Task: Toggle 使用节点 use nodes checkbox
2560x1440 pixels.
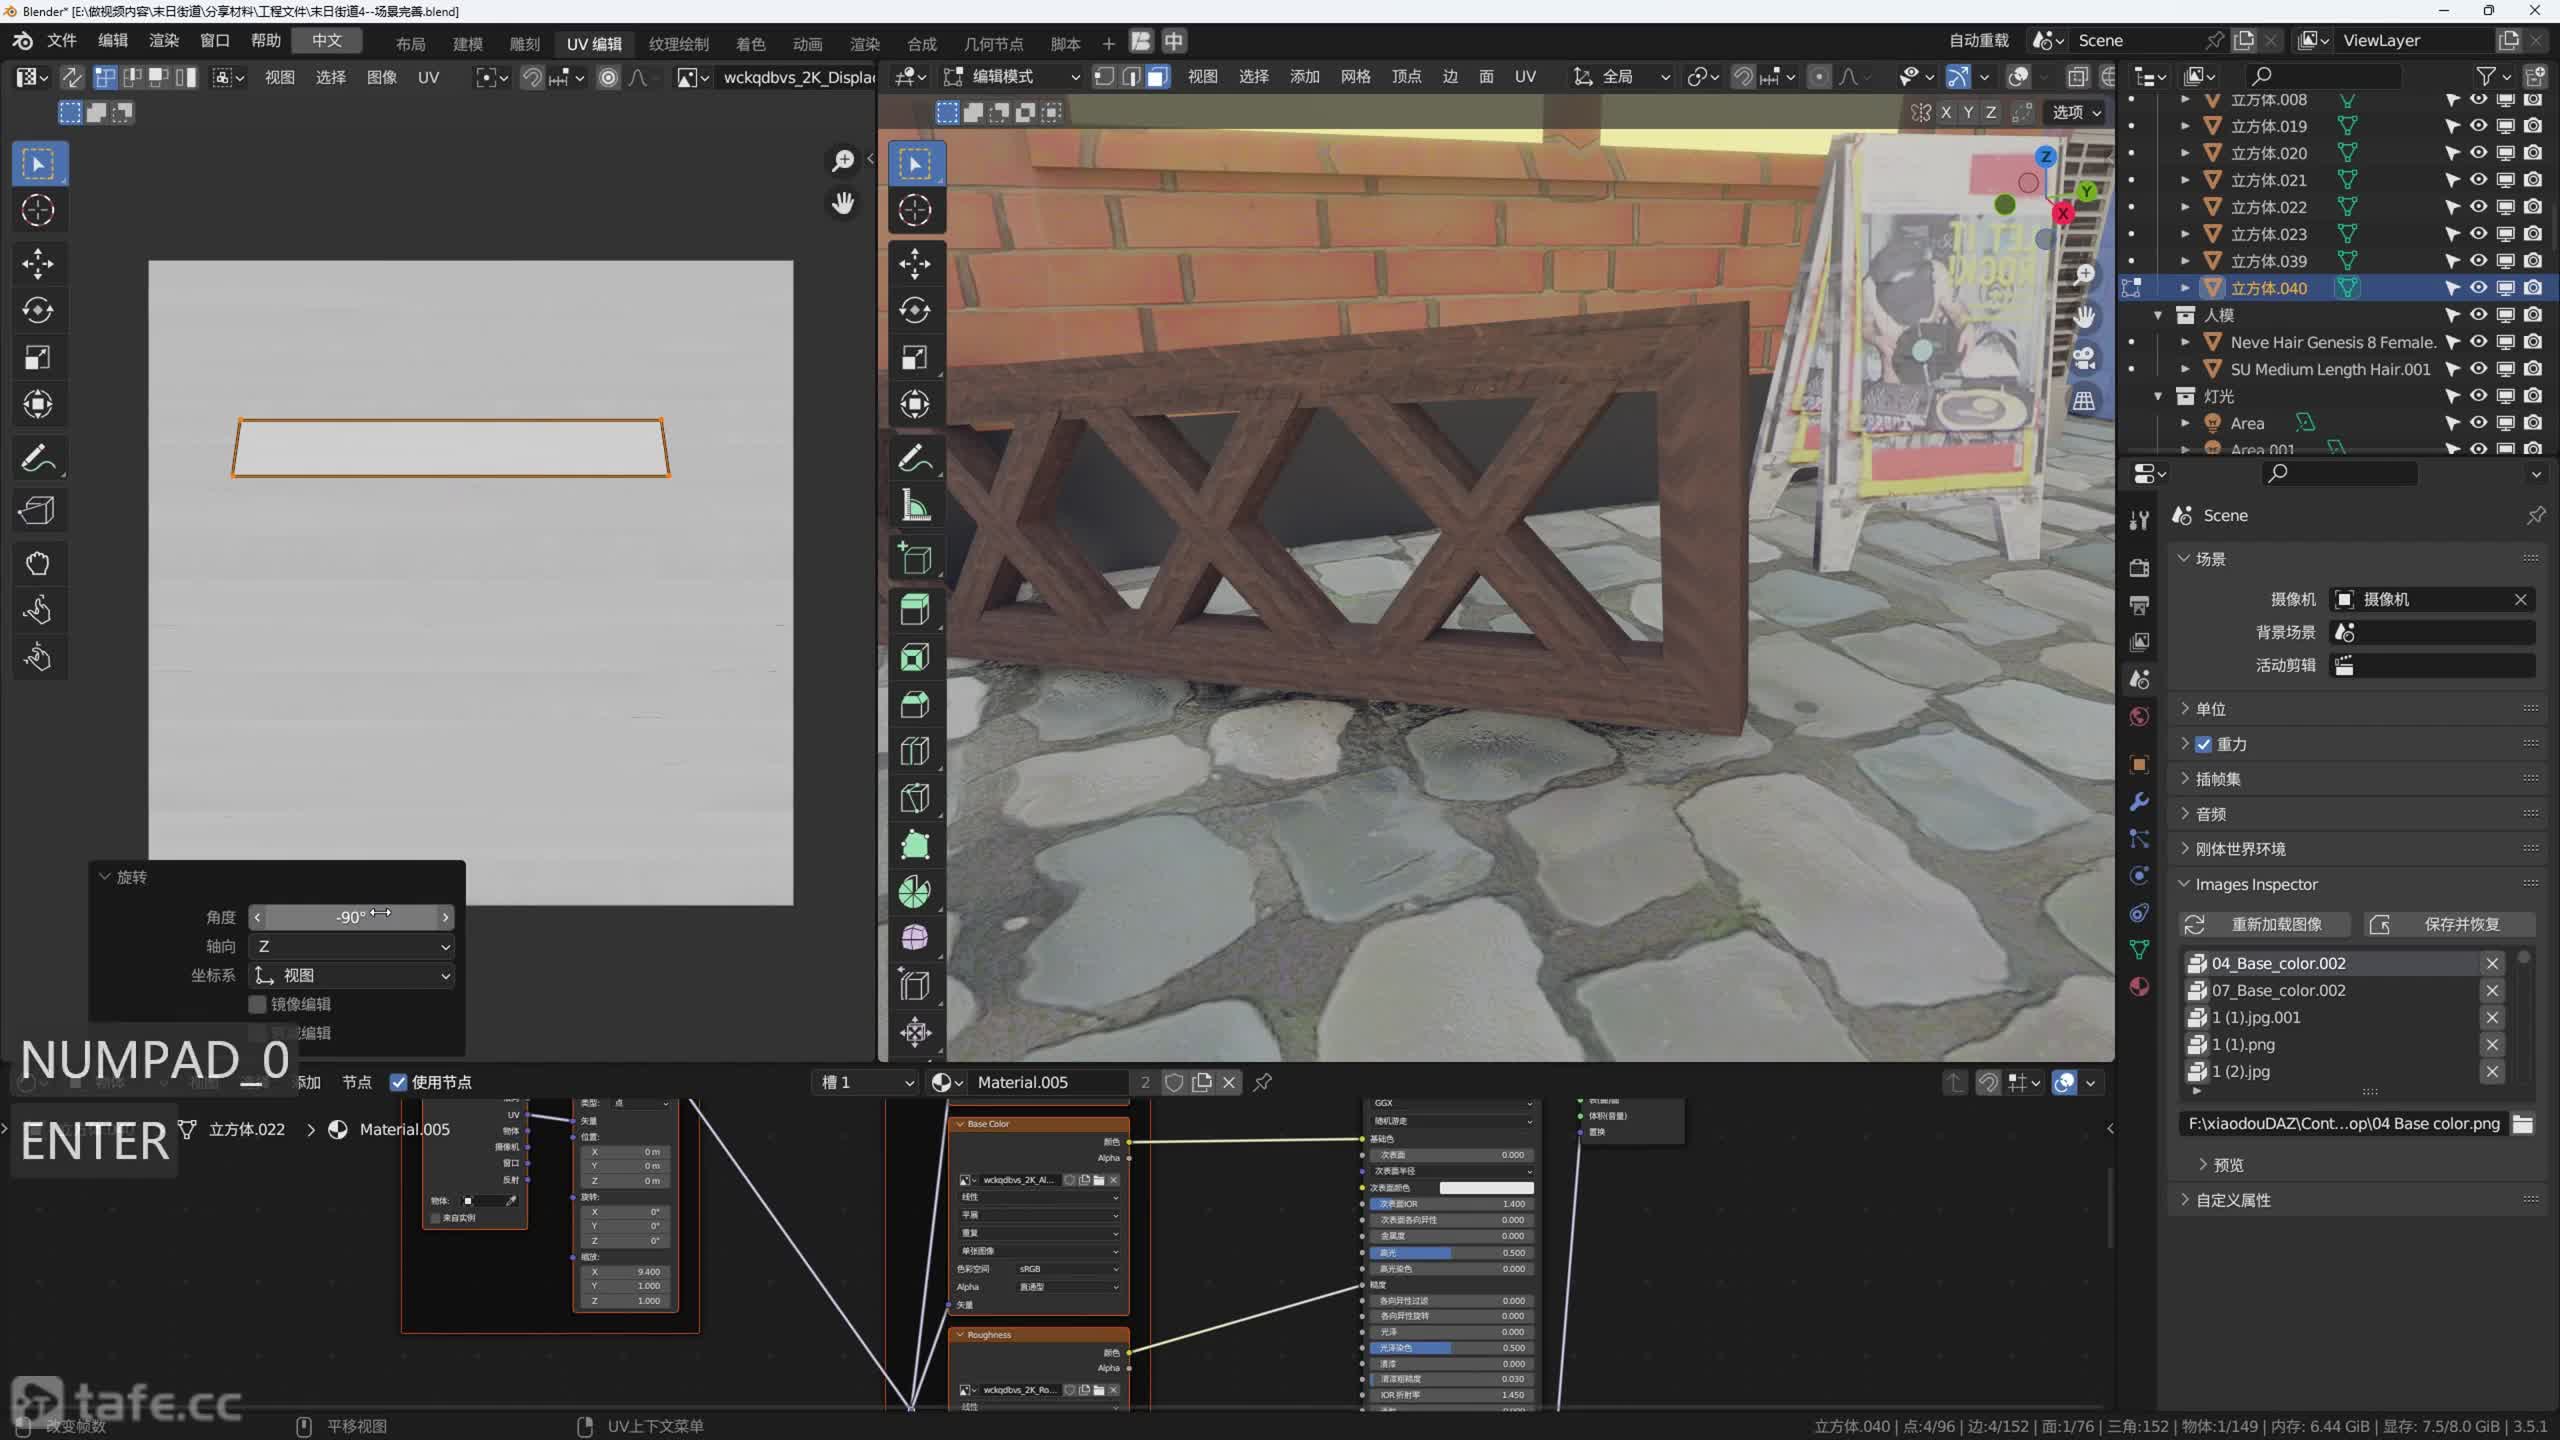Action: coord(398,1082)
